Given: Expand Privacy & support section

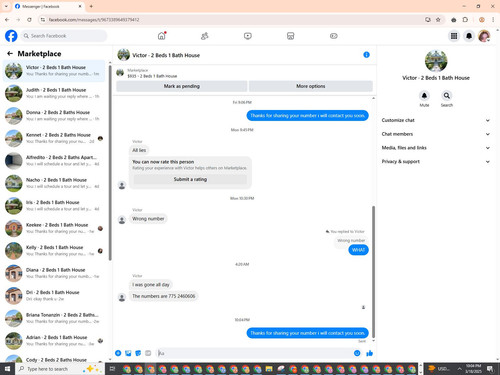Looking at the screenshot, I should tap(436, 161).
